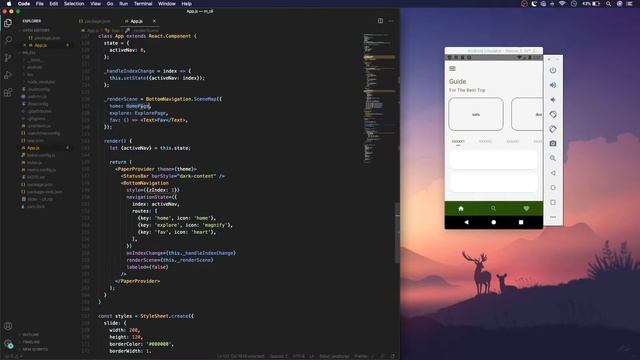Open the editor More Actions ellipsis

[x=391, y=21]
